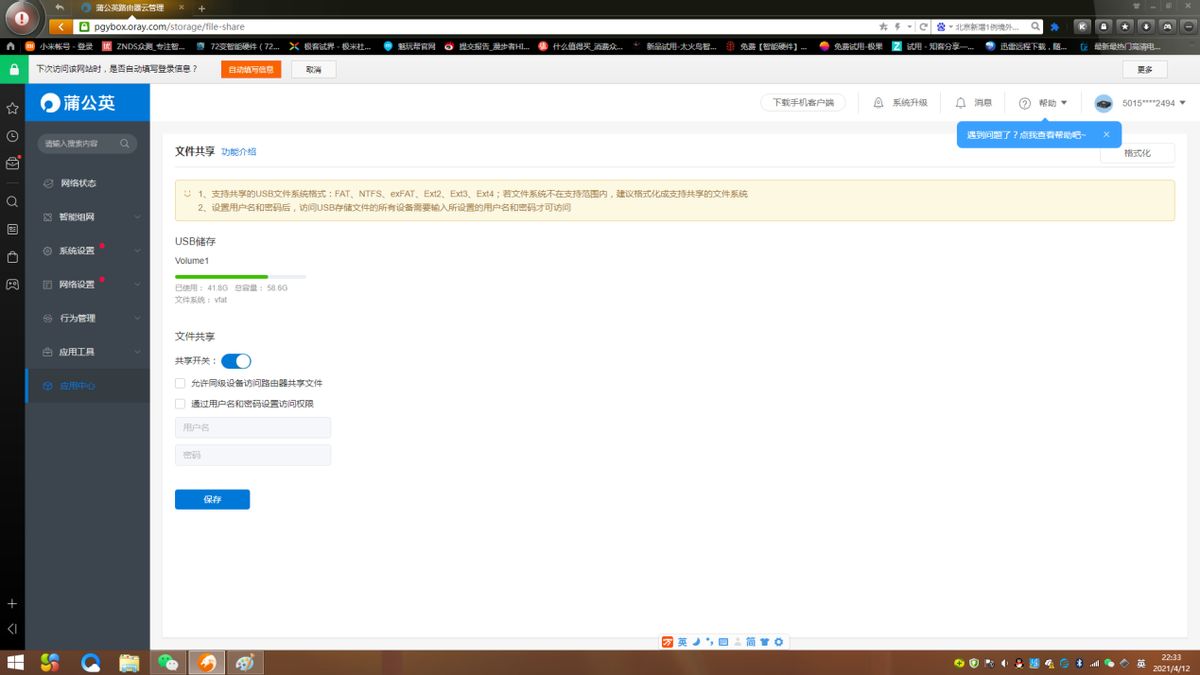
Task: Click the Volume1 storage usage bar
Action: coord(240,276)
